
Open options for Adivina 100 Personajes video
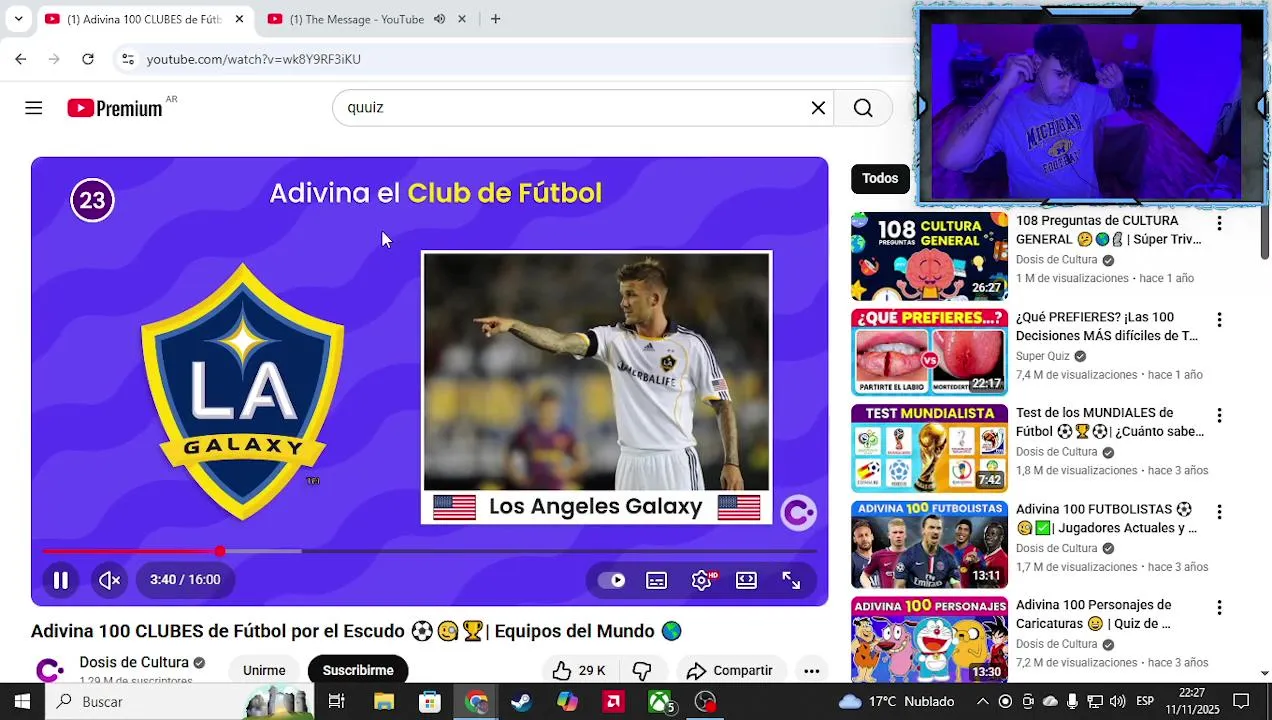(x=1219, y=608)
